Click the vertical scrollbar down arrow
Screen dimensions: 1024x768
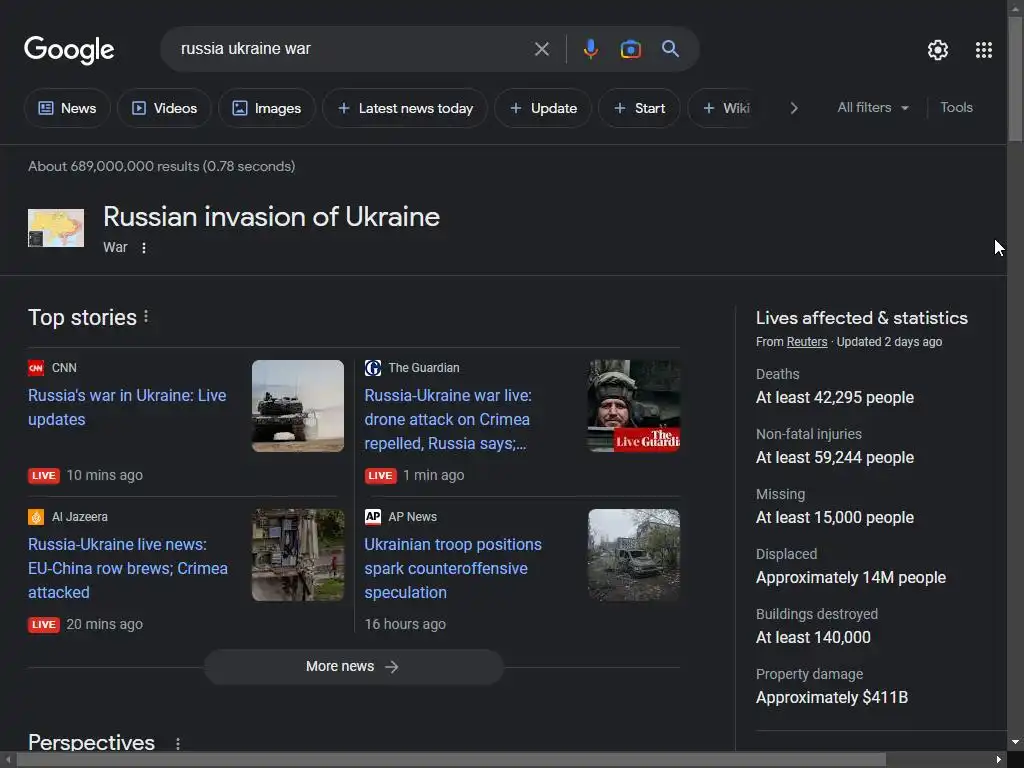point(1015,742)
